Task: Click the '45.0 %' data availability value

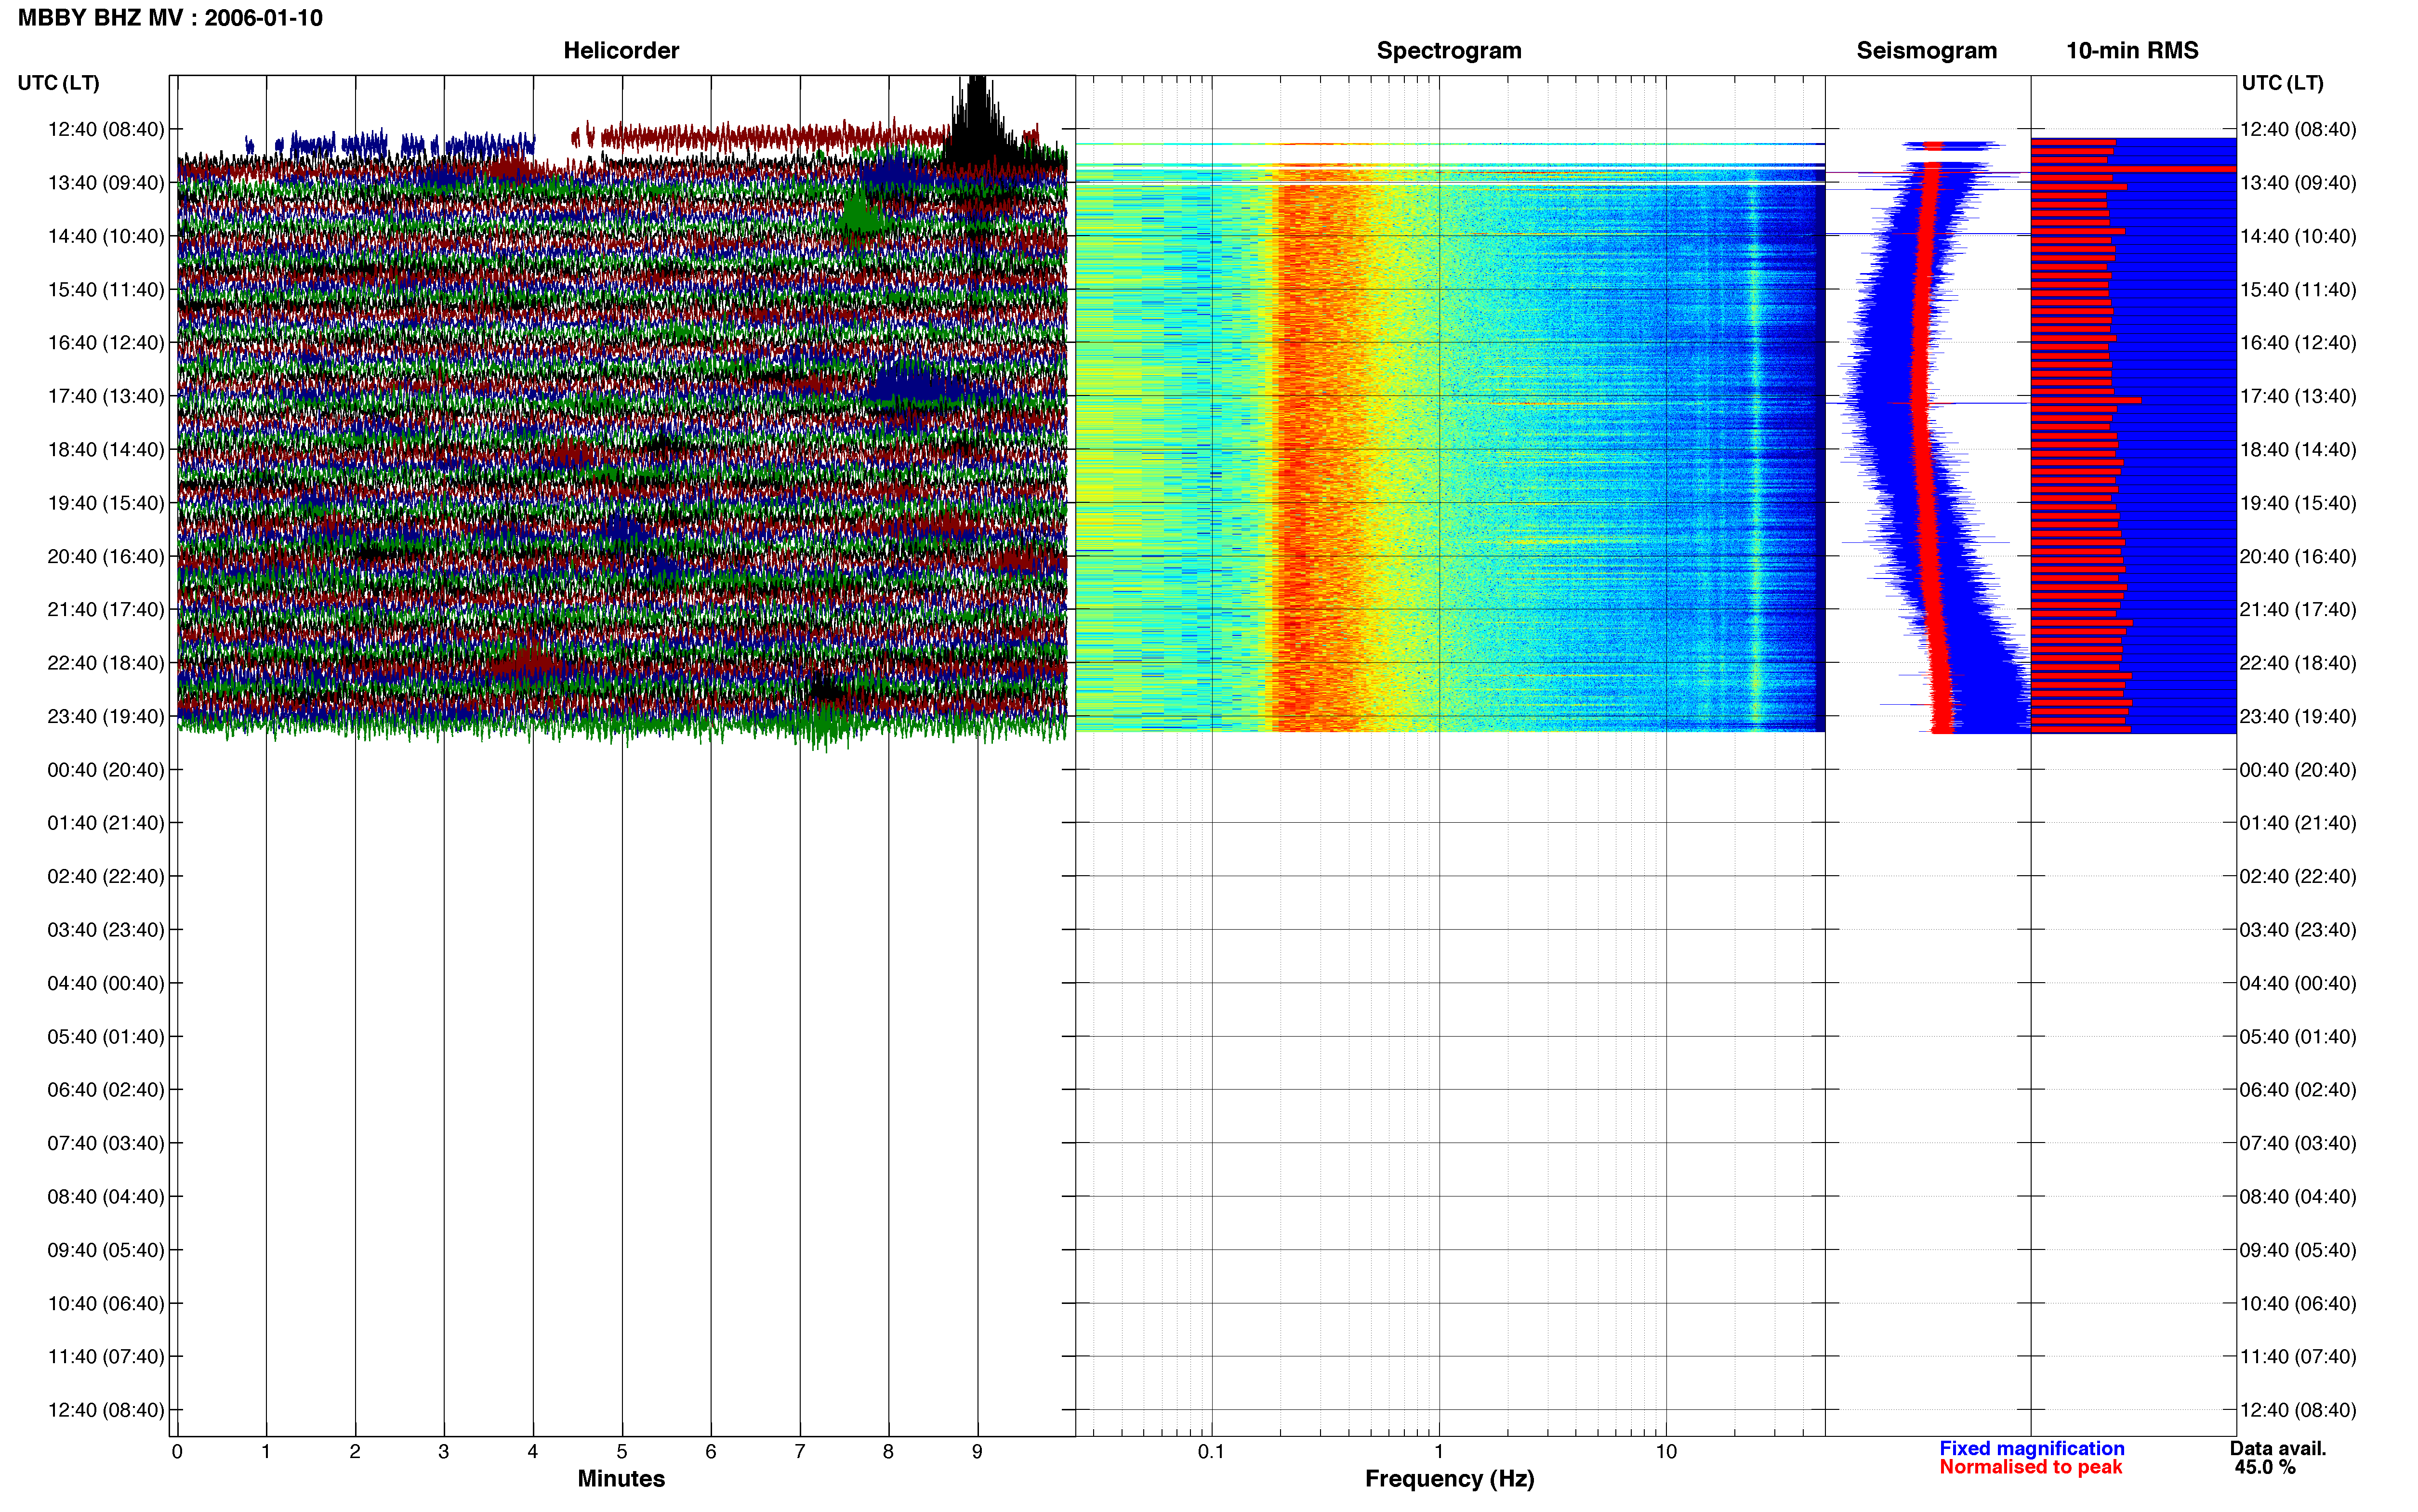Action: [x=2265, y=1467]
